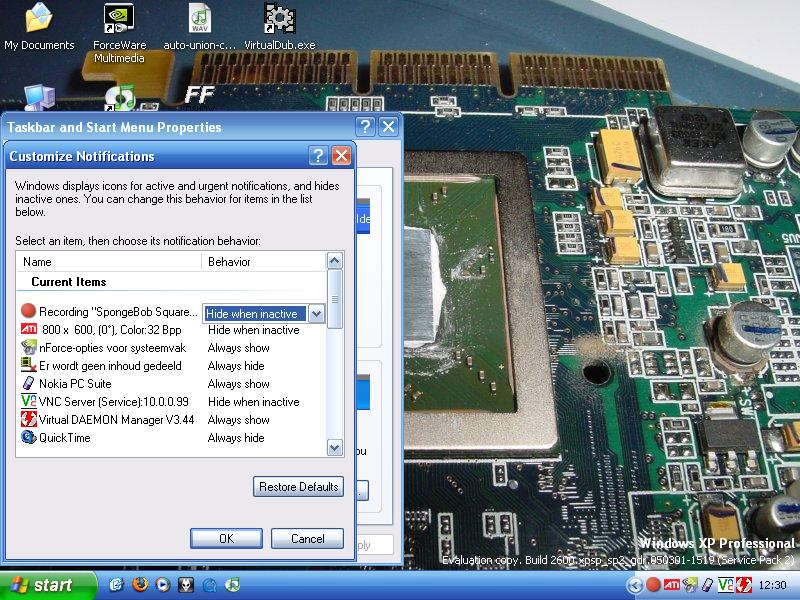Click the VNC Server icon in list

click(29, 401)
